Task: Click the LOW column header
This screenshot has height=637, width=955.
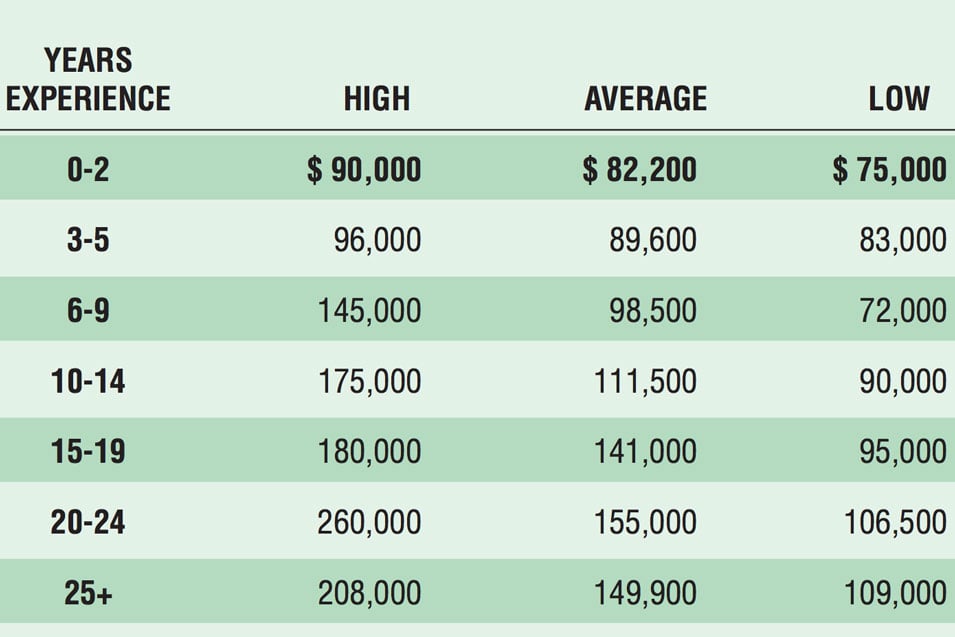Action: click(899, 99)
